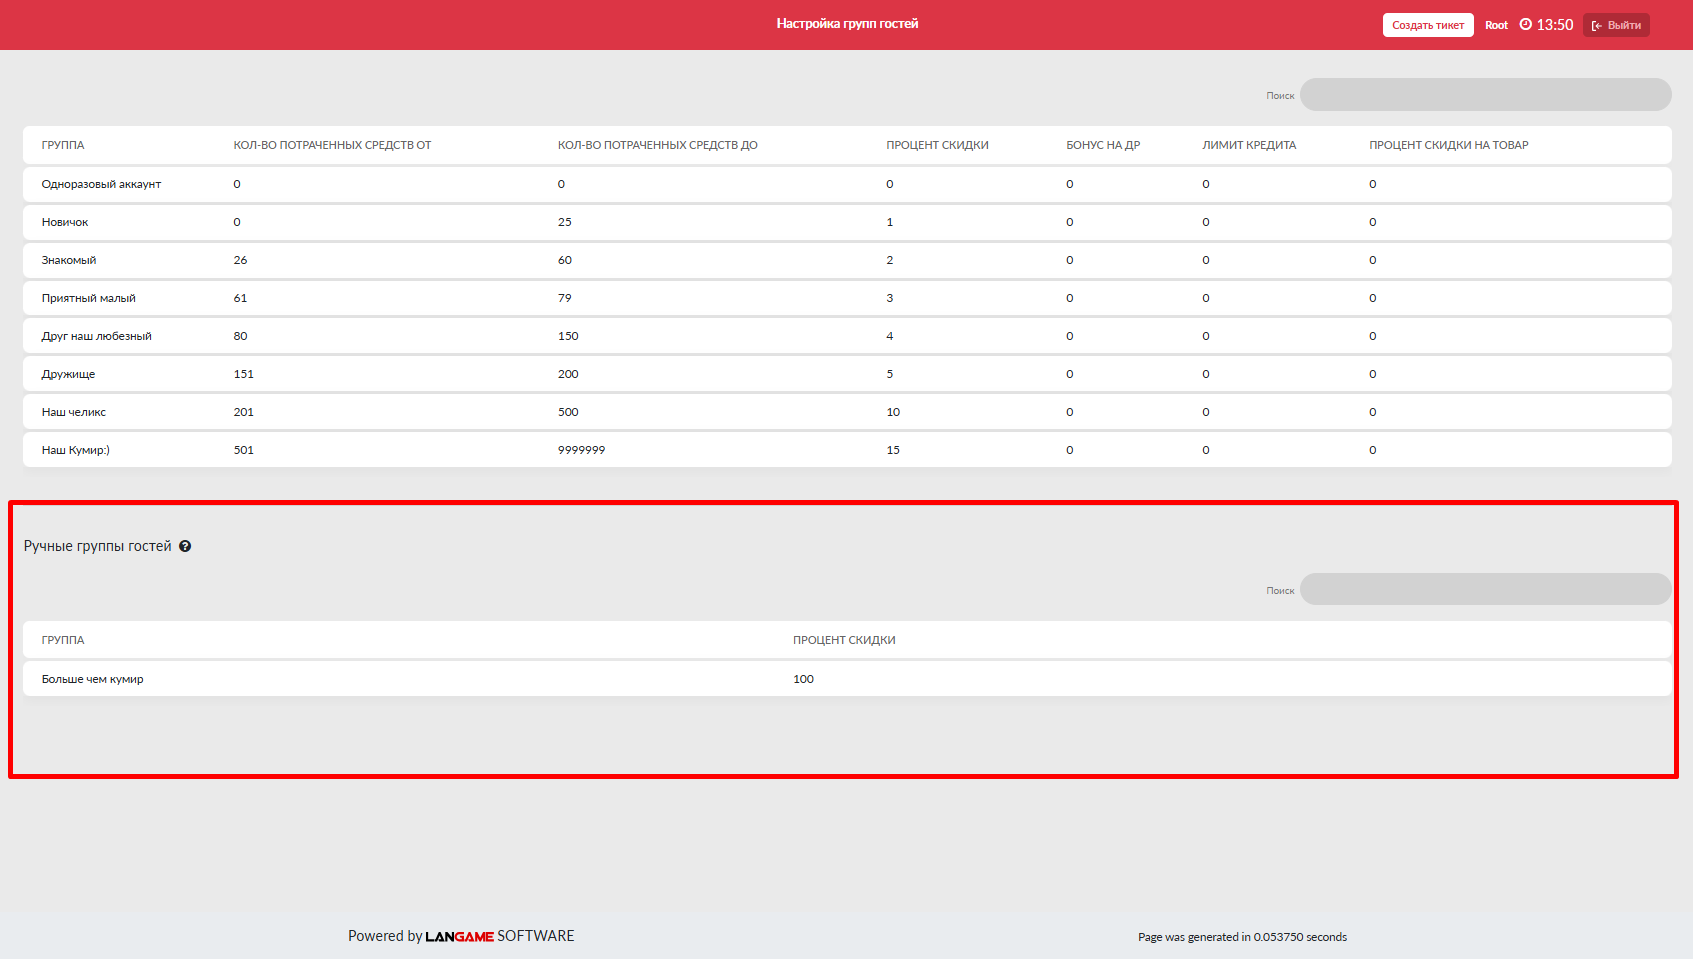Focus the upper Поиск search field

[1485, 95]
